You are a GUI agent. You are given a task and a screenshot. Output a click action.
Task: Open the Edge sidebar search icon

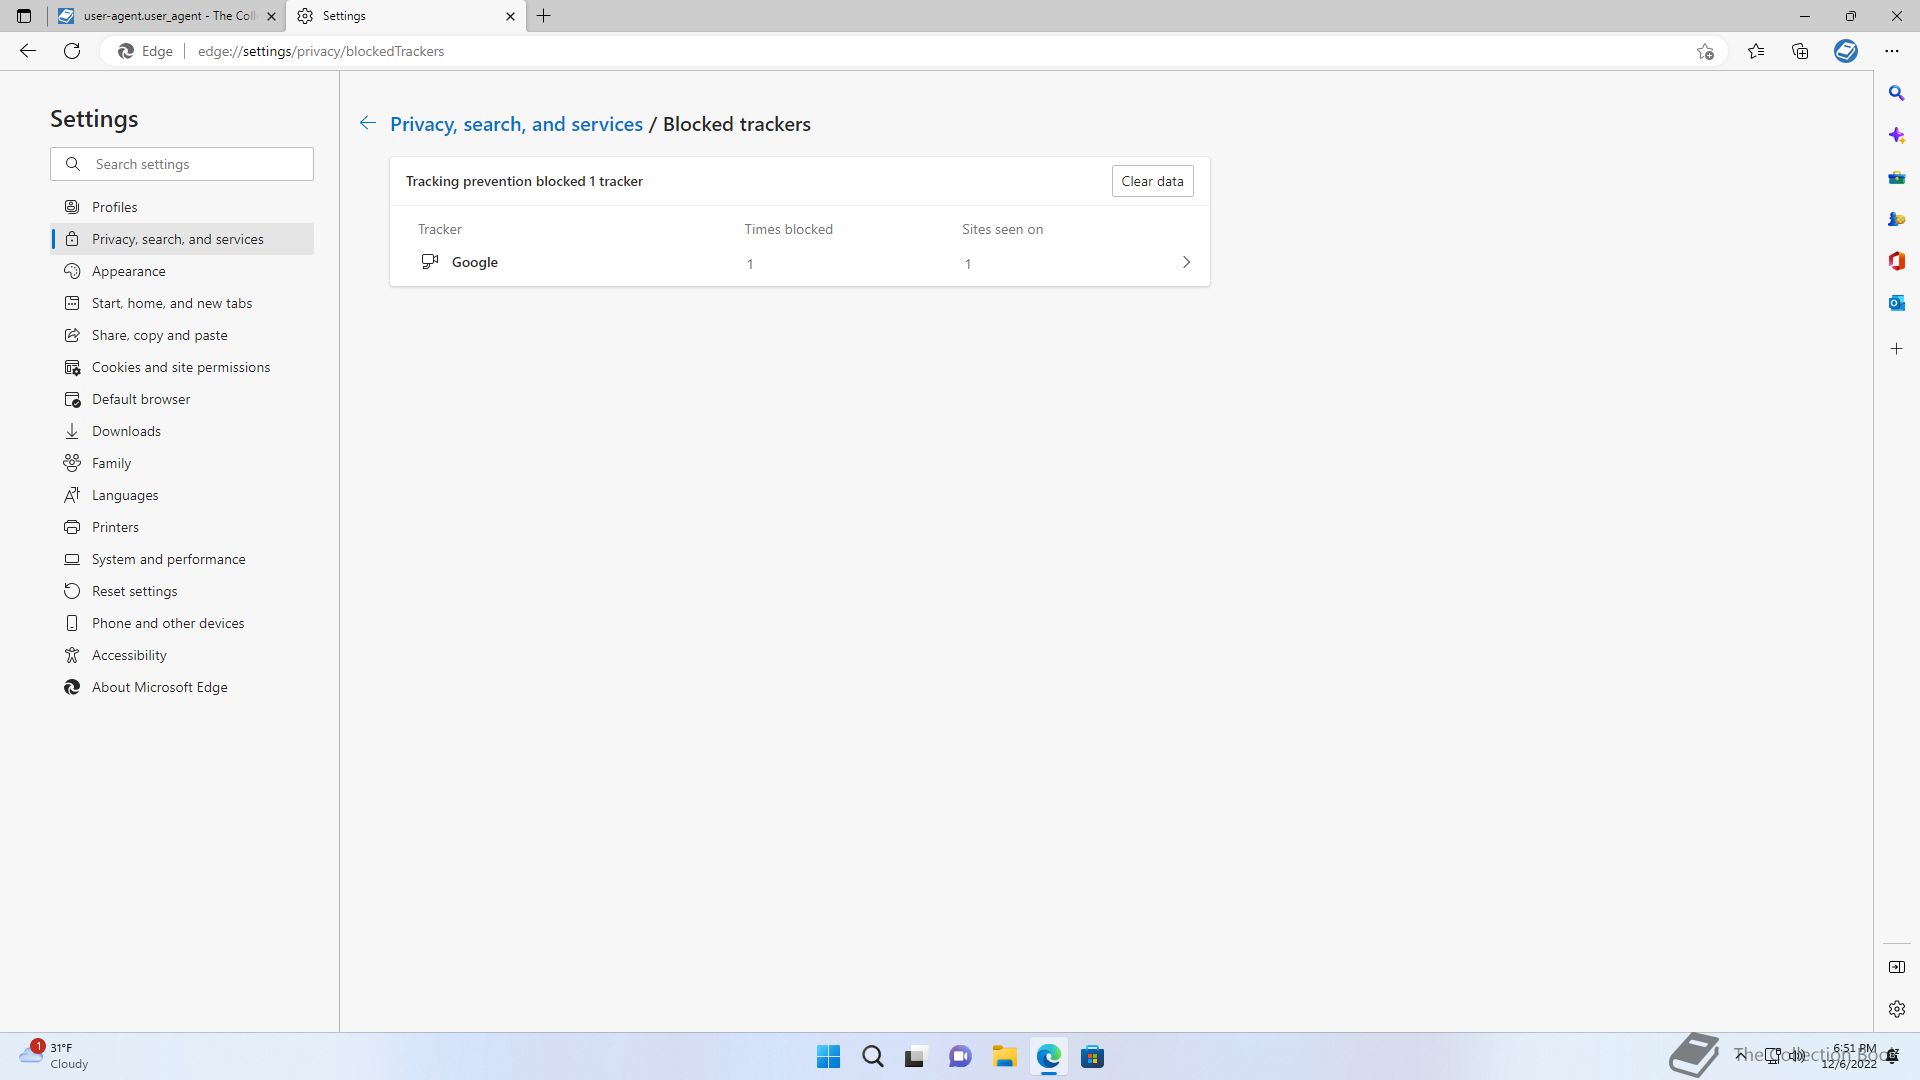[x=1896, y=93]
